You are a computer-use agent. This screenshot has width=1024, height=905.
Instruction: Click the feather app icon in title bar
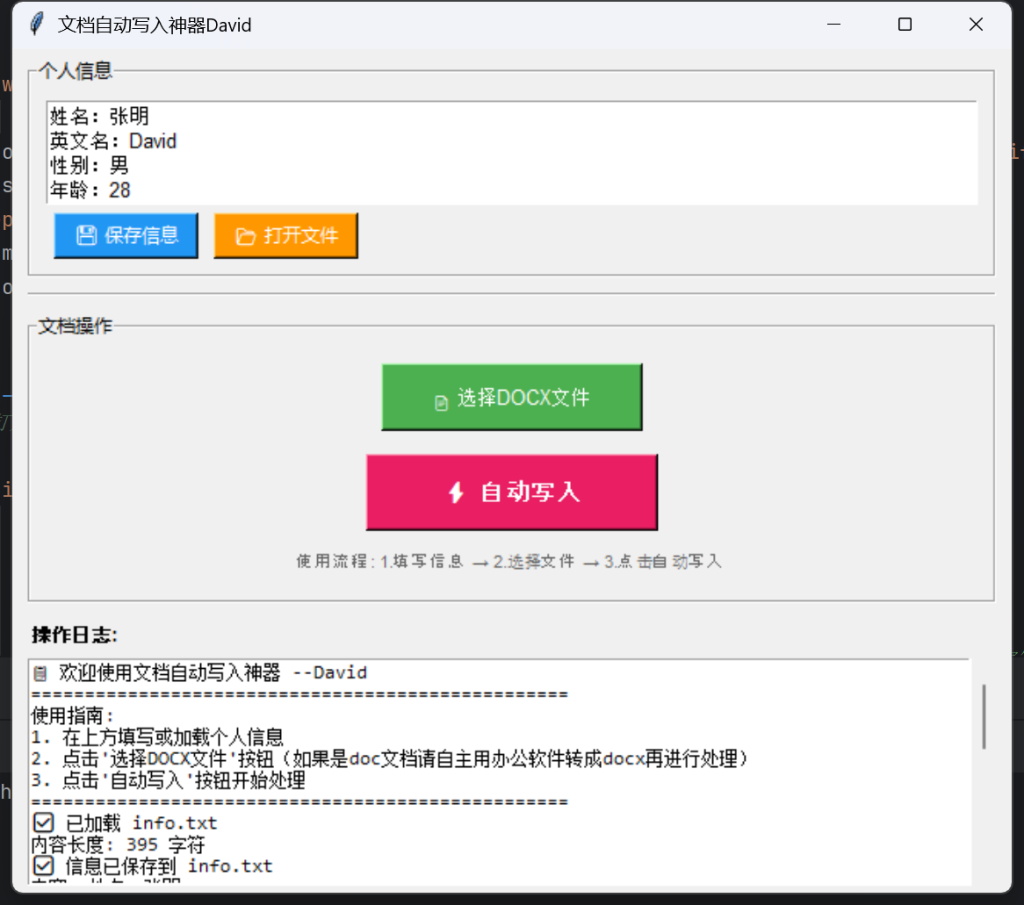click(x=37, y=24)
